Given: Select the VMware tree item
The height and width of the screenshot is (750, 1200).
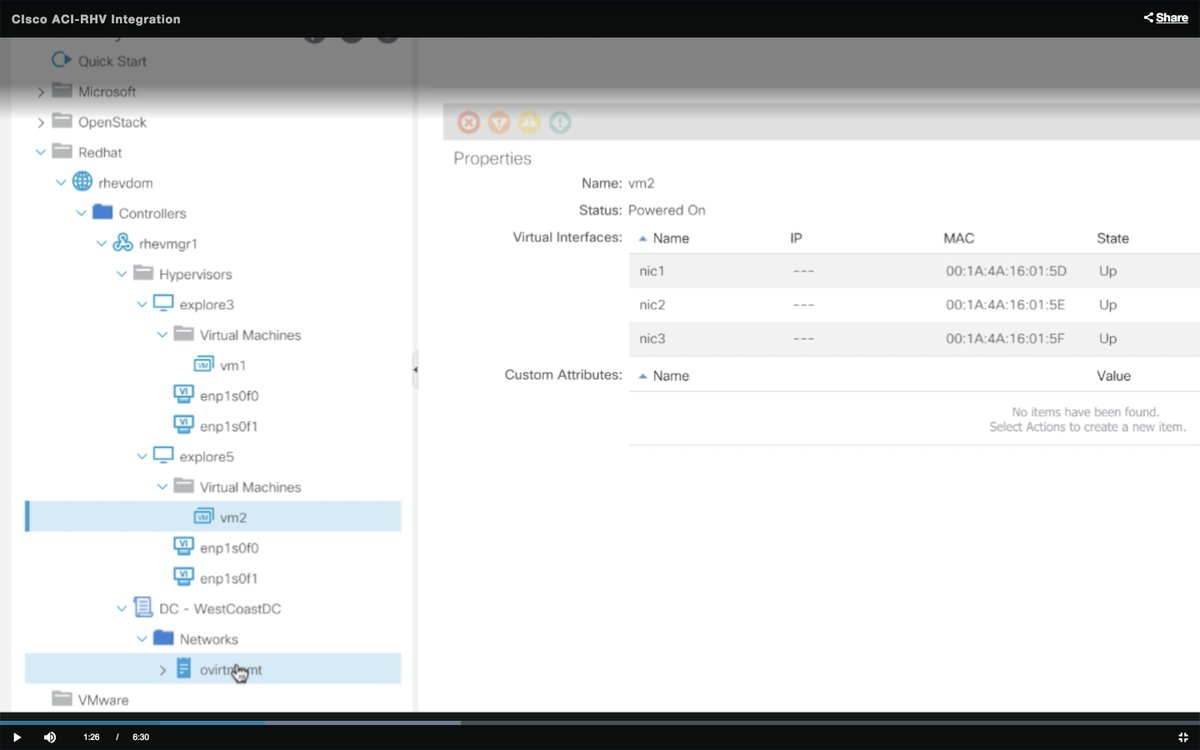Looking at the screenshot, I should pos(104,700).
